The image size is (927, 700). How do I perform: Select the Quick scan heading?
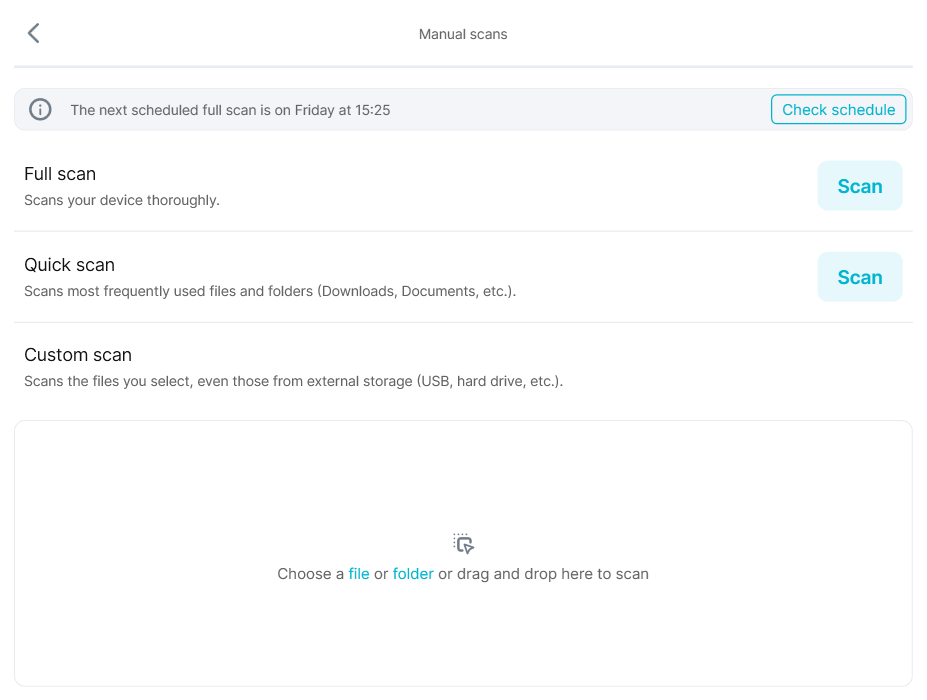tap(69, 265)
